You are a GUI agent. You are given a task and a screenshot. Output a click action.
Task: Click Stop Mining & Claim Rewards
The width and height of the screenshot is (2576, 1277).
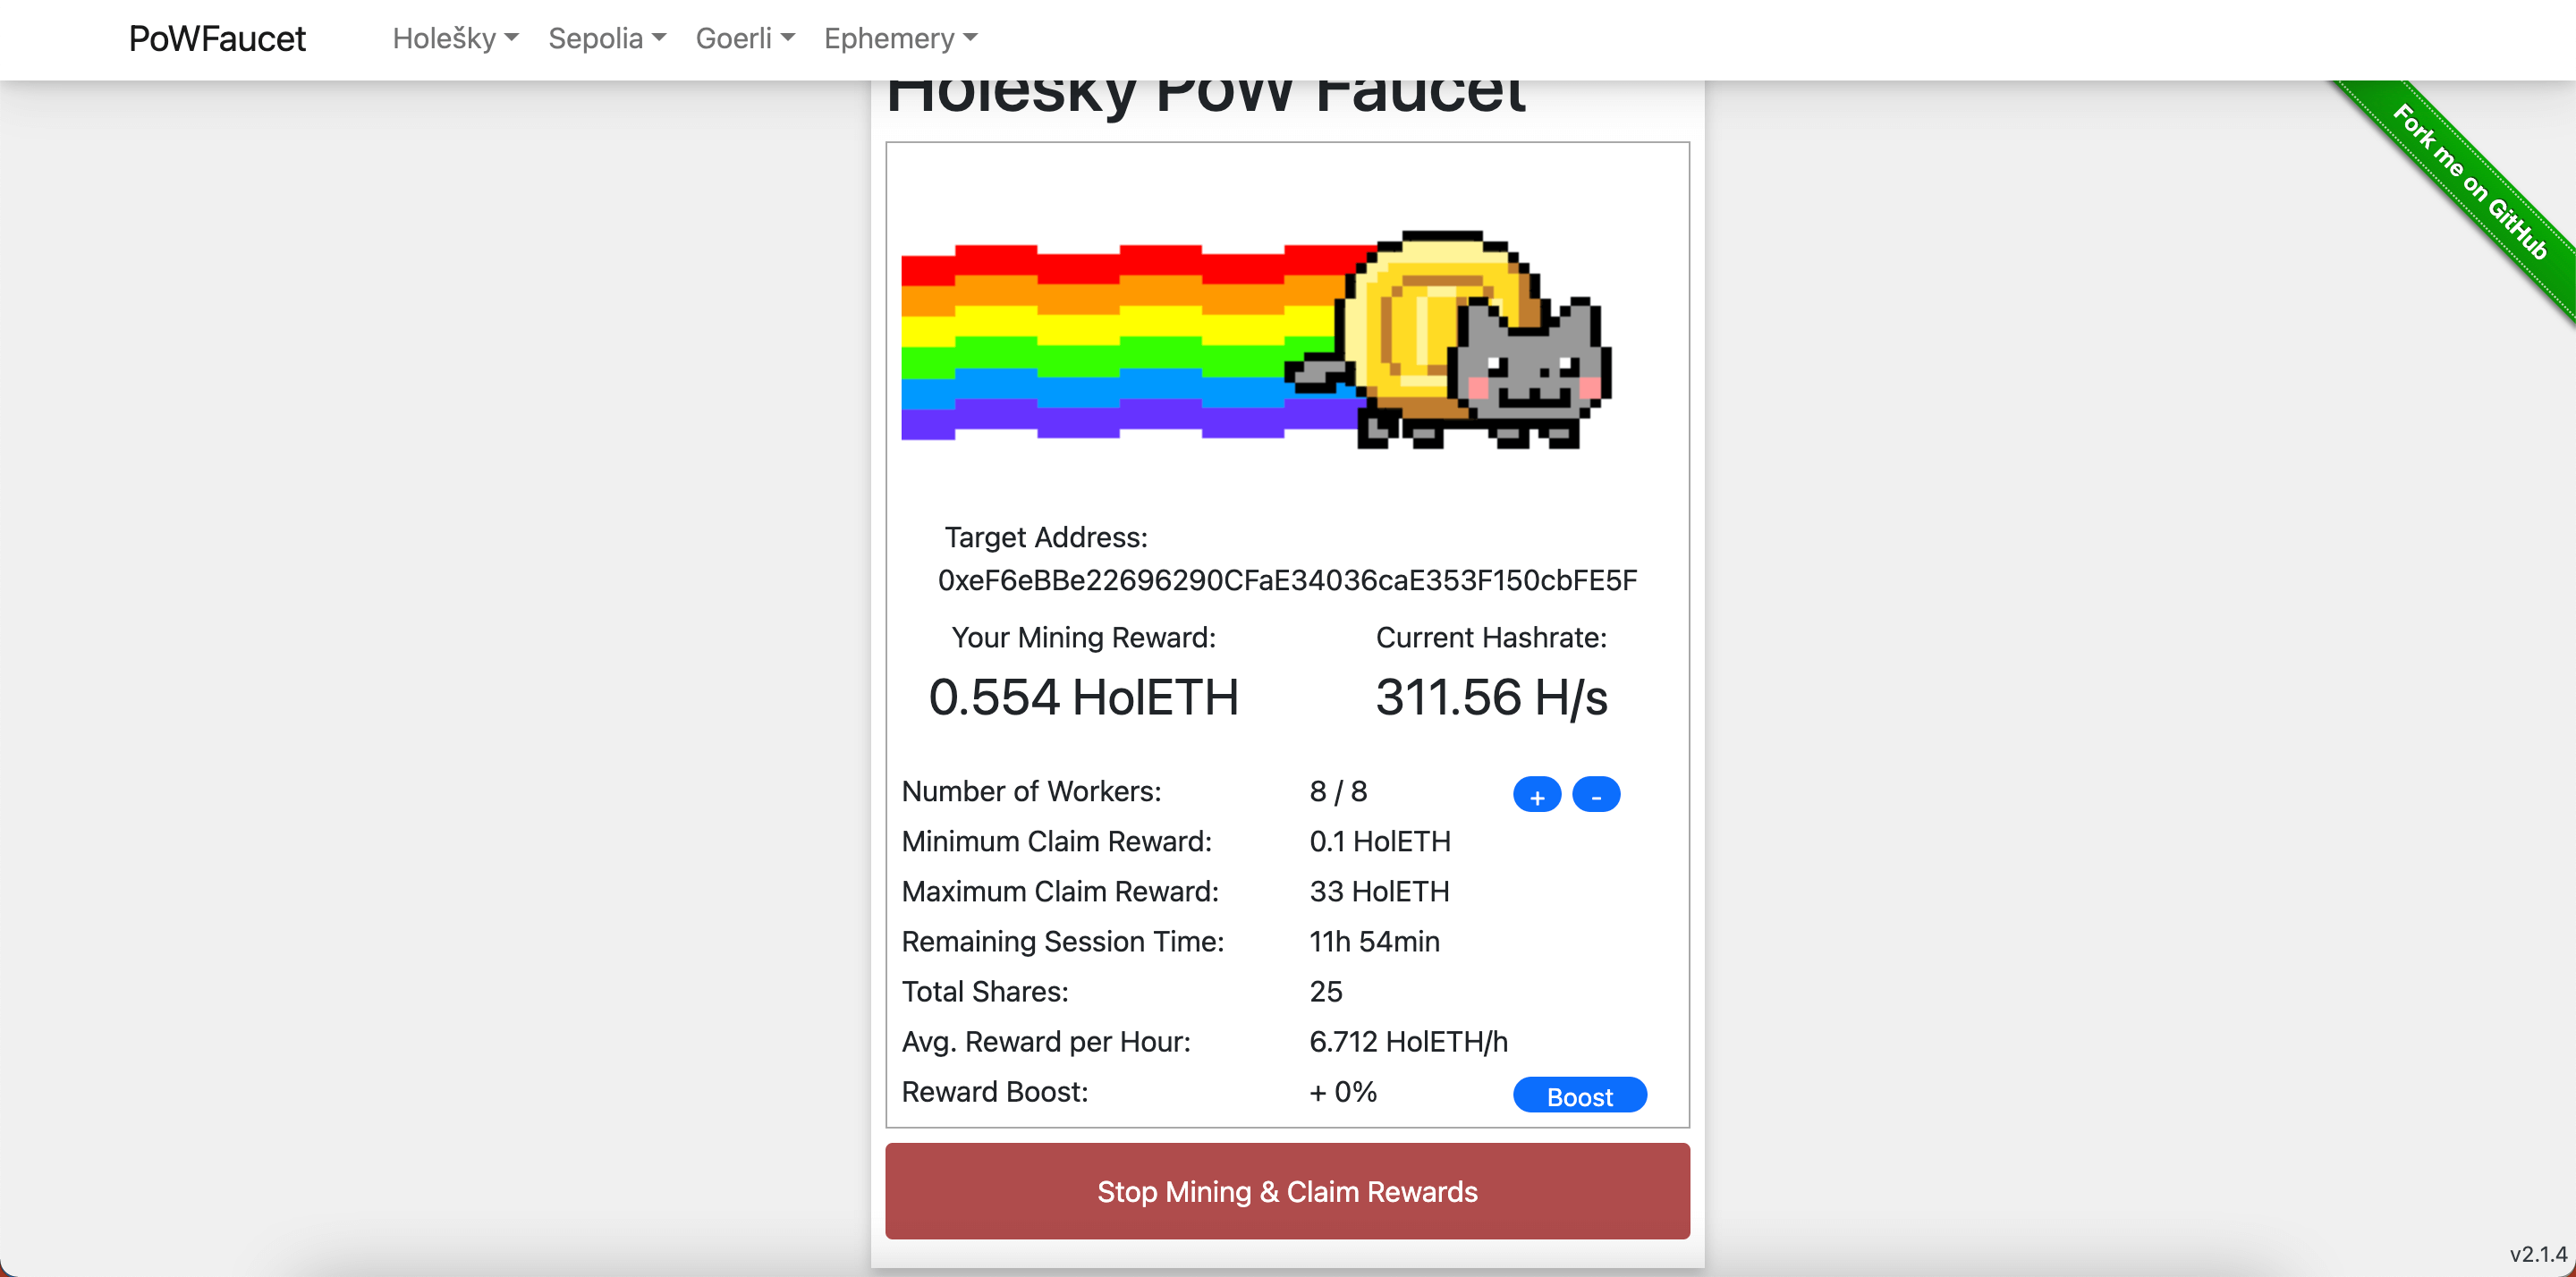coord(1287,1191)
